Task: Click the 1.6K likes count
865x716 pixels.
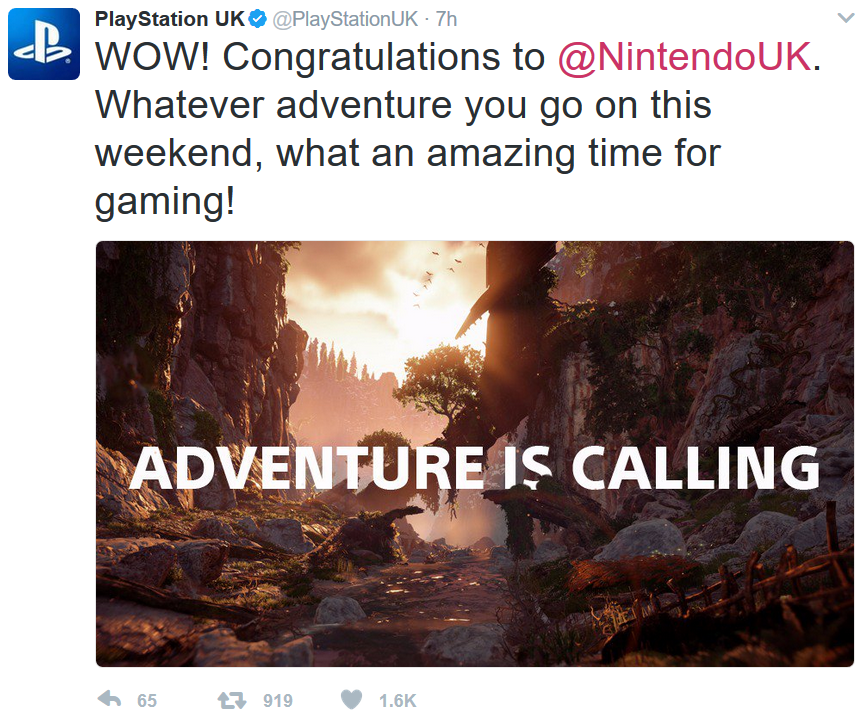Action: click(x=397, y=701)
